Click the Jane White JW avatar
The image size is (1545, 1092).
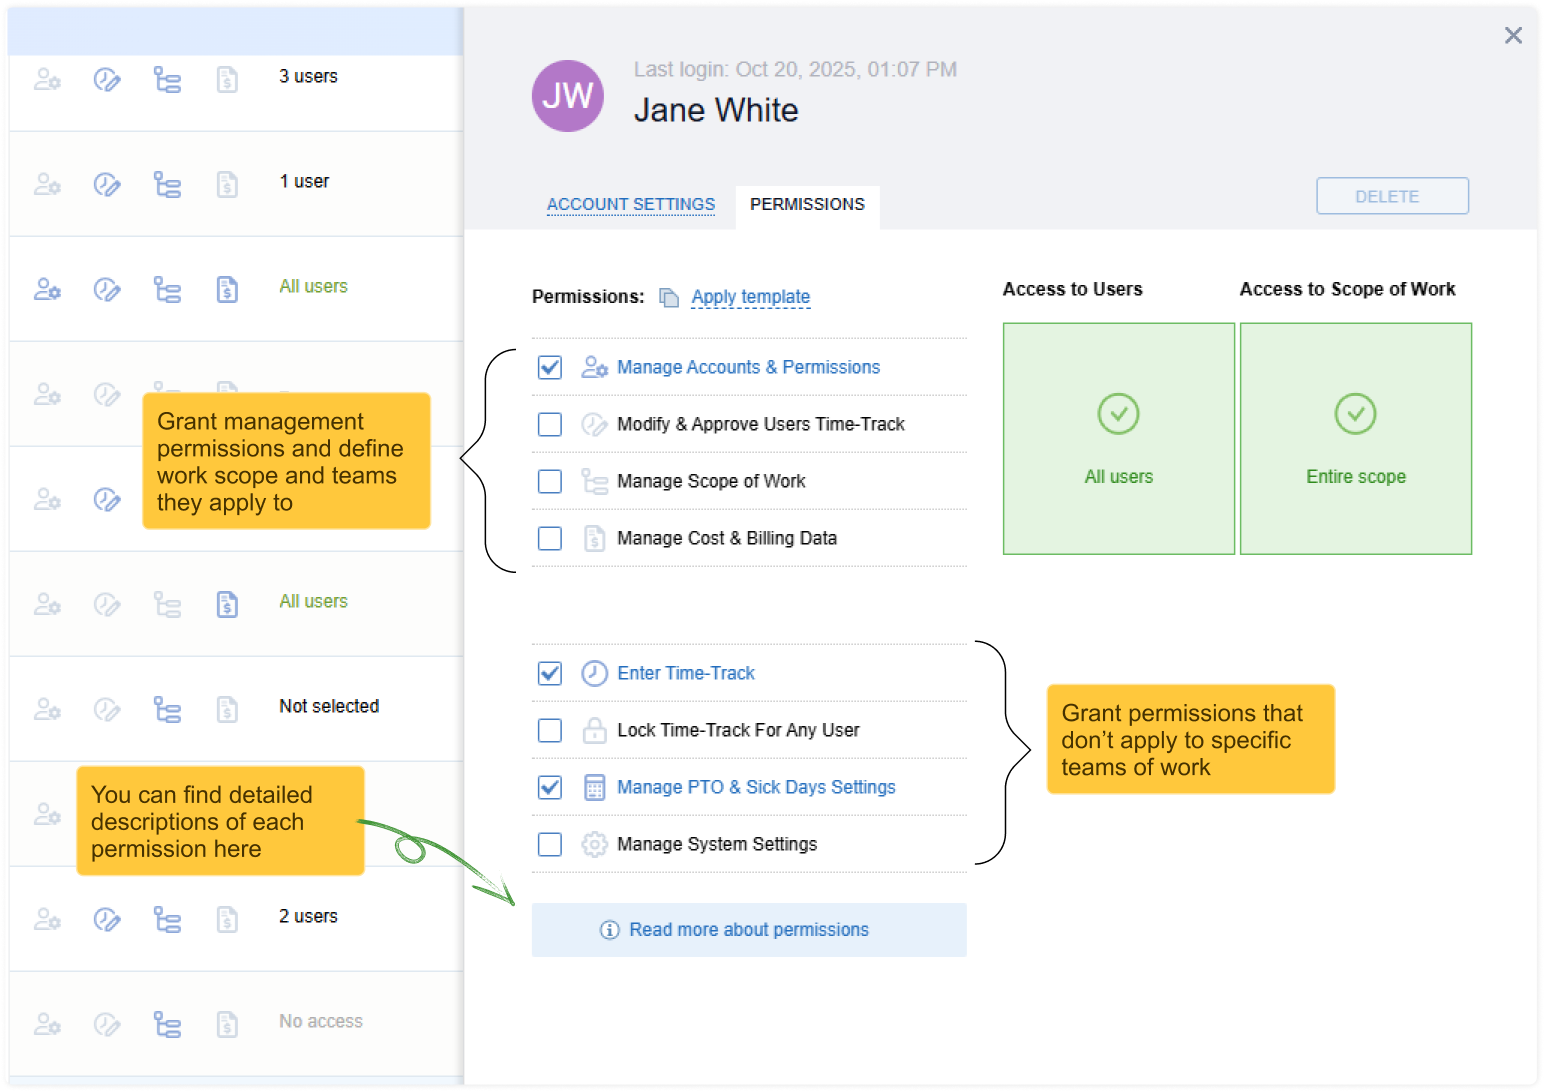point(567,96)
